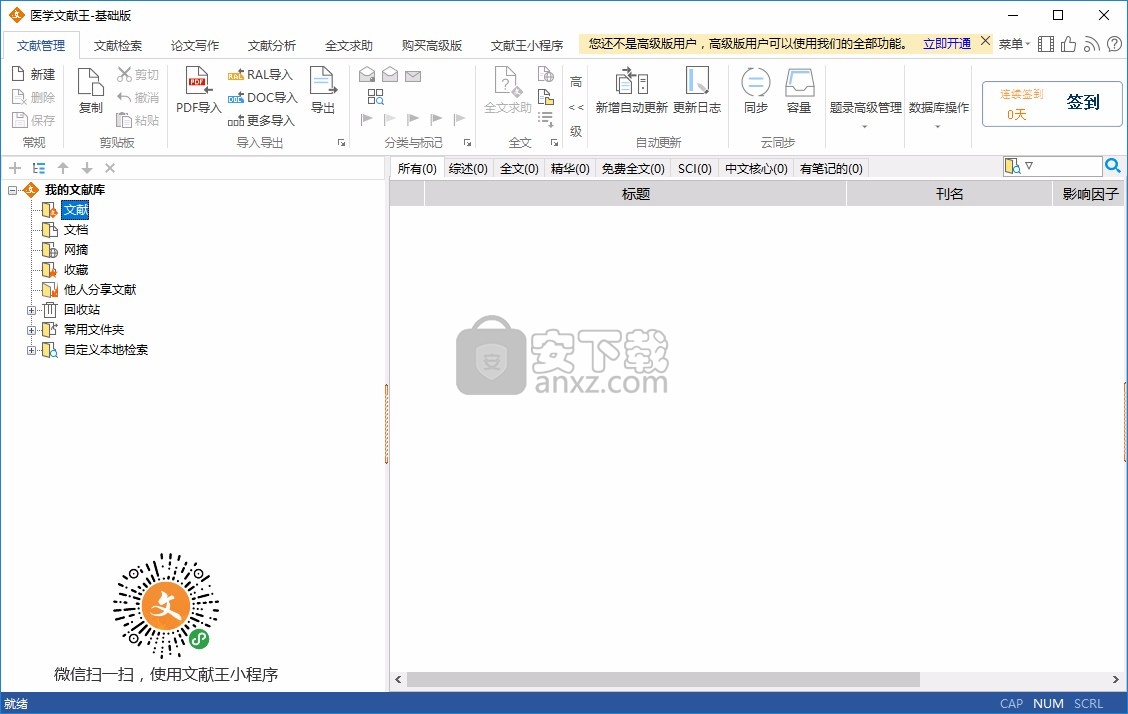Dismiss the upgrade notice banner
1128x714 pixels.
click(x=986, y=41)
